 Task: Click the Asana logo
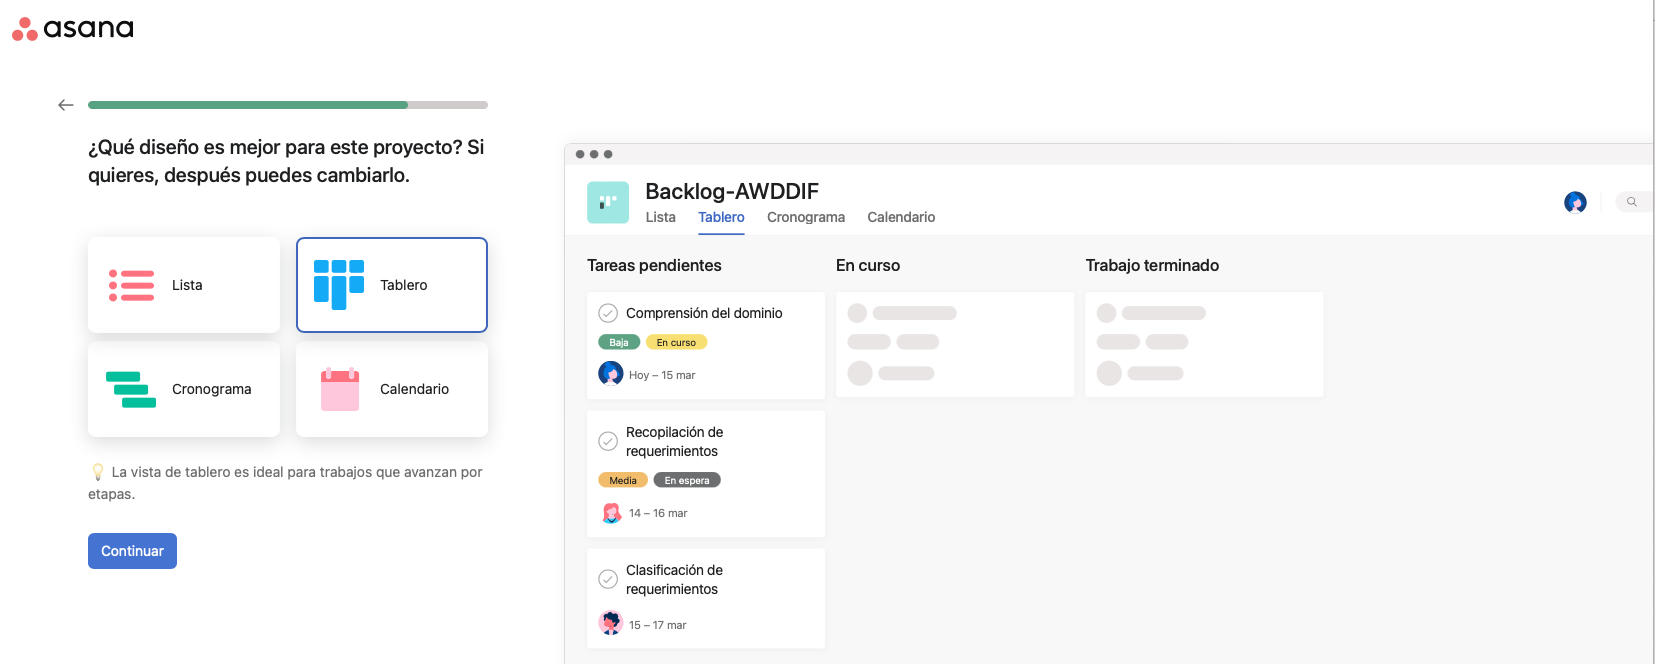73,29
